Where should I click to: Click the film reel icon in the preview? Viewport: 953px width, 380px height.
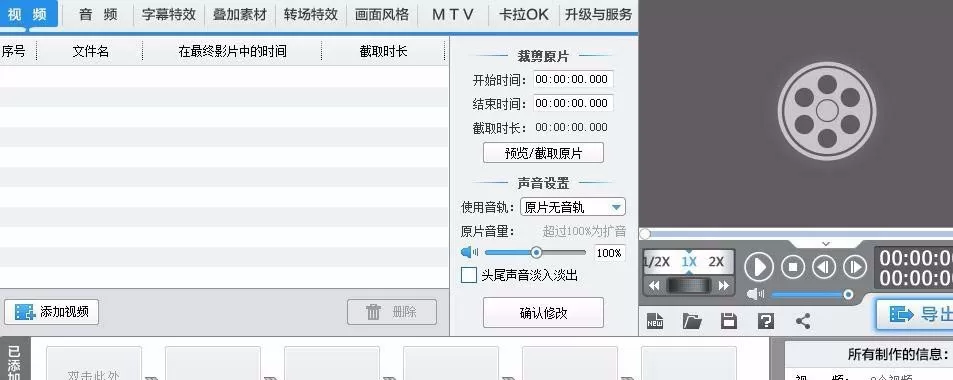(x=827, y=111)
